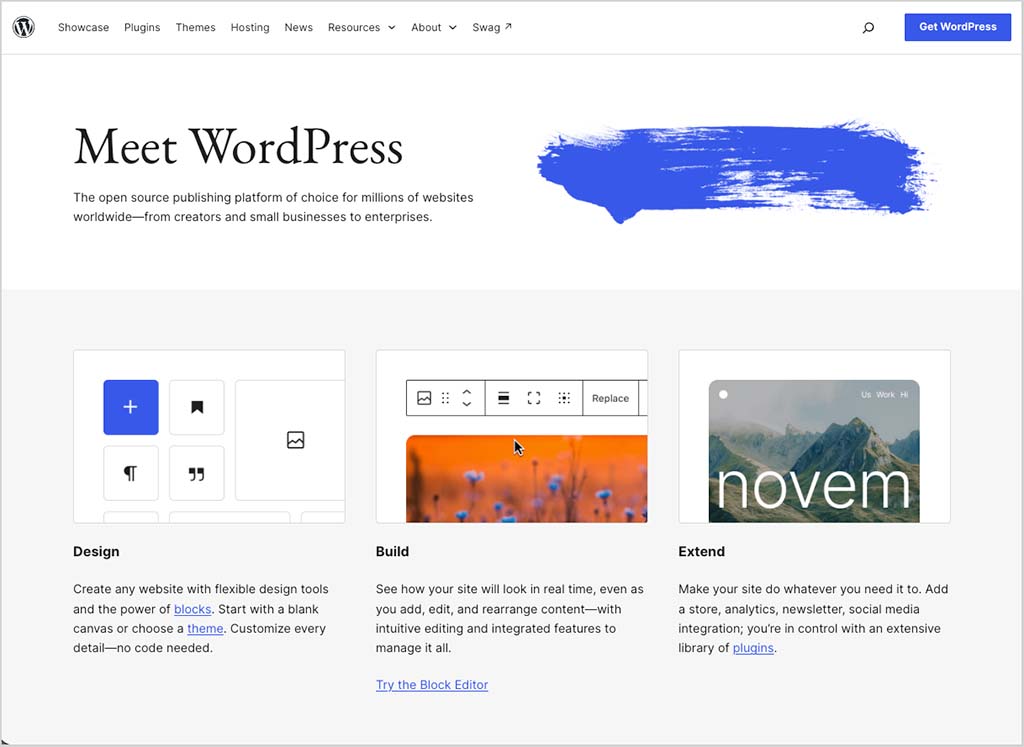
Task: Click the Extend heading
Action: (701, 552)
